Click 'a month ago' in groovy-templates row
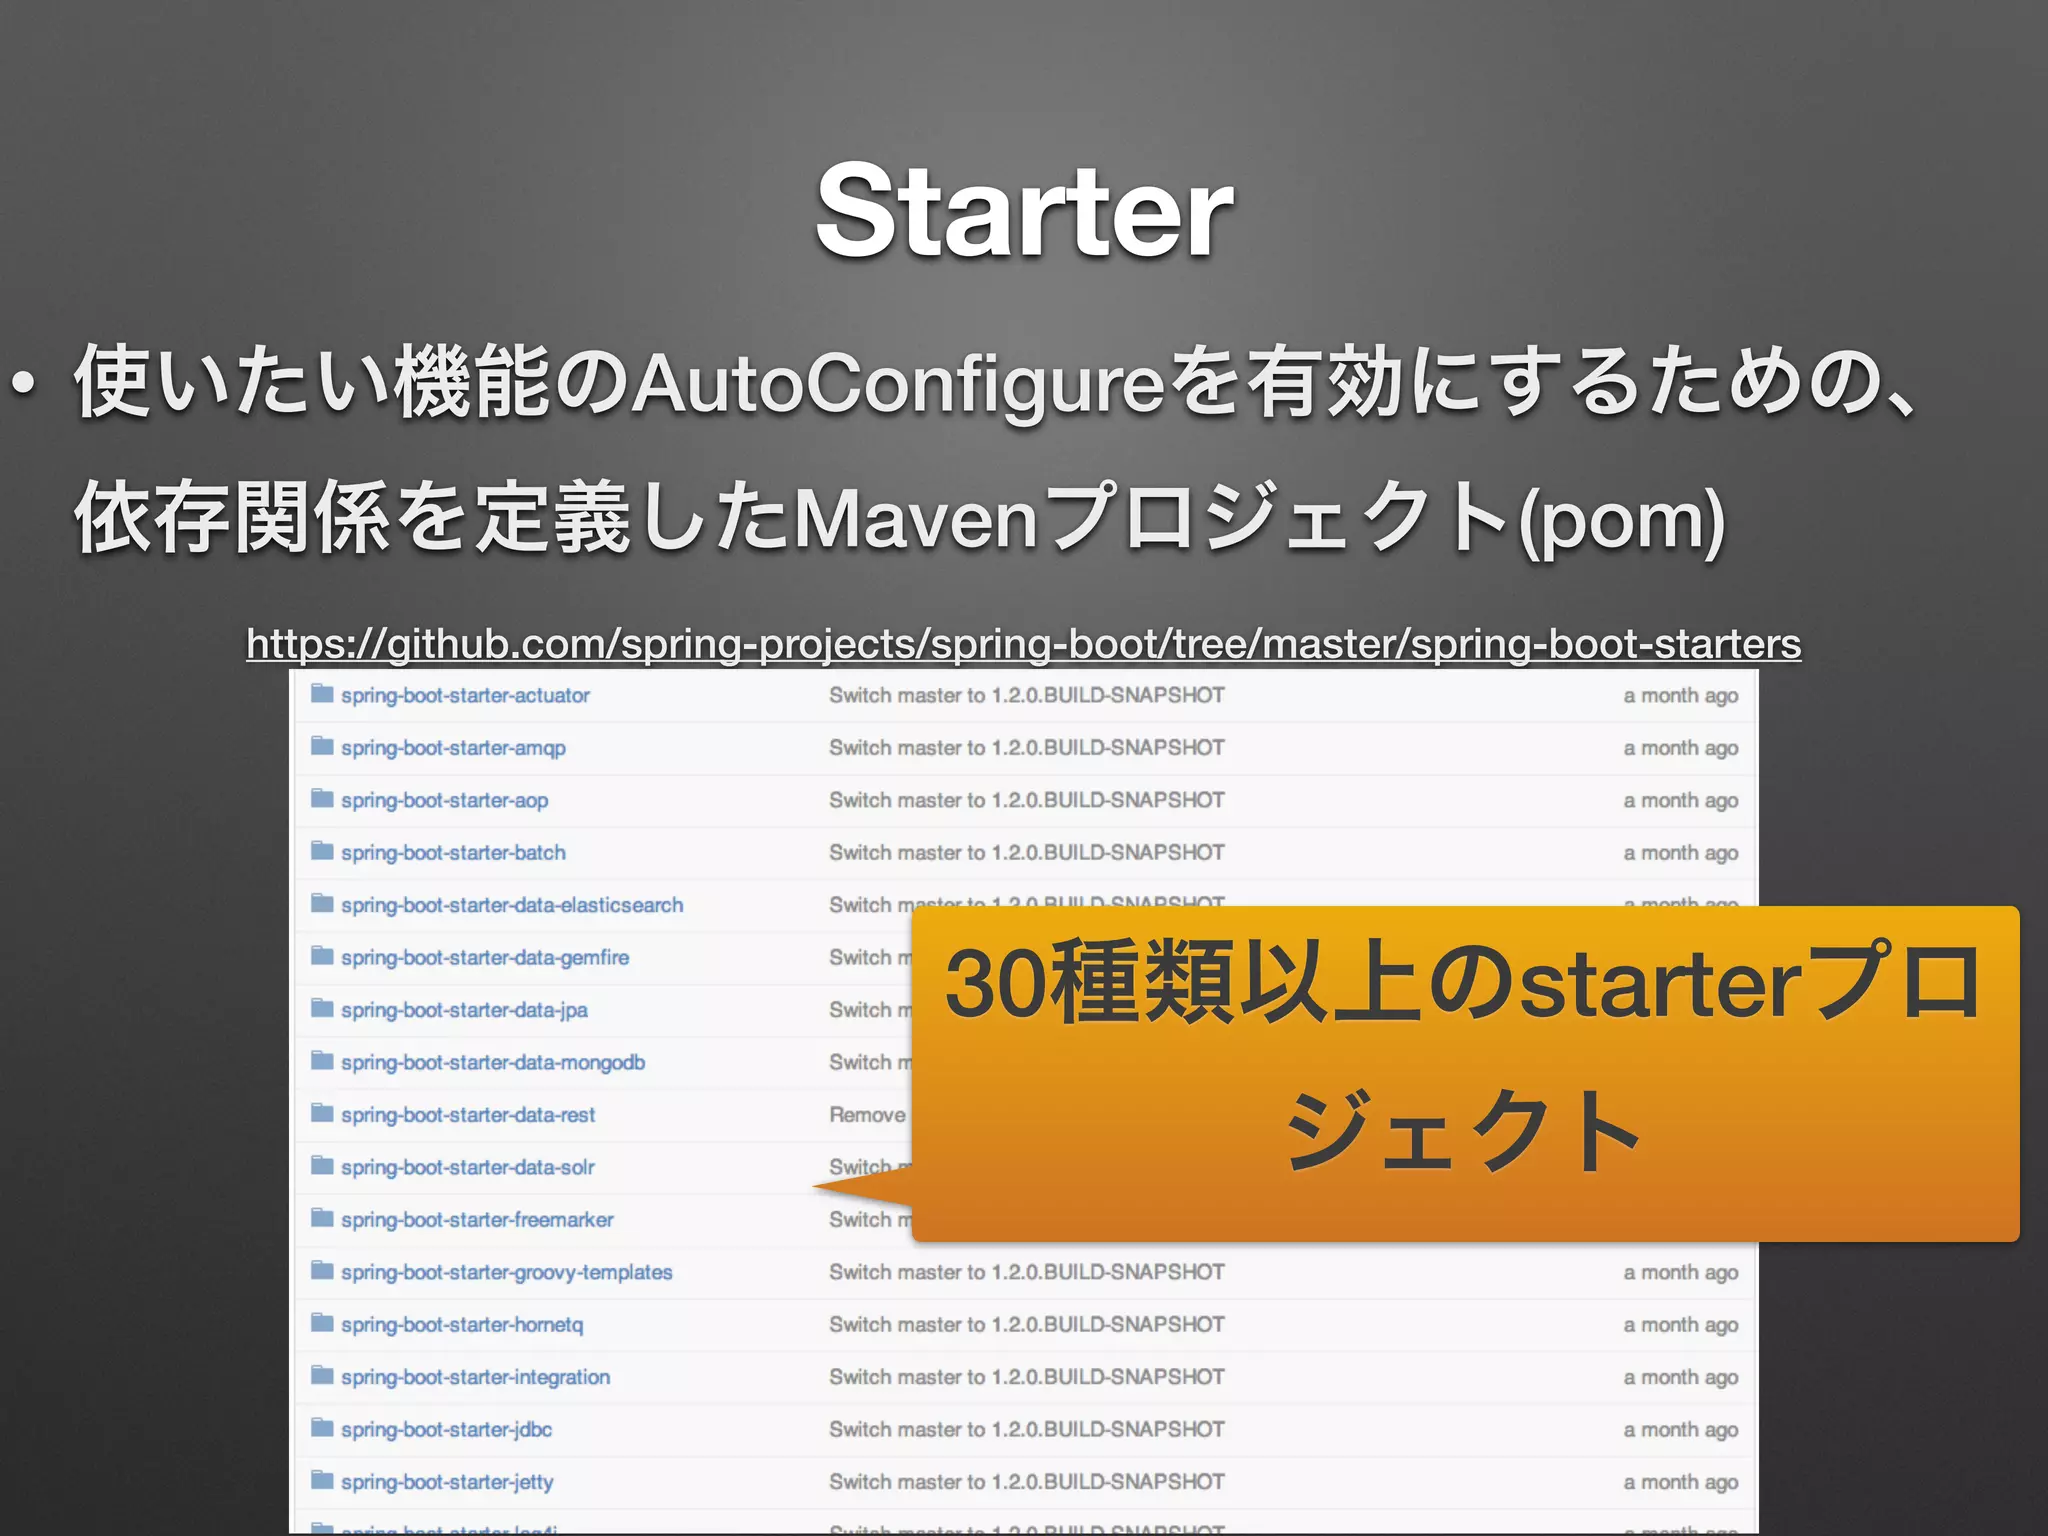Viewport: 2048px width, 1536px height. tap(1681, 1273)
